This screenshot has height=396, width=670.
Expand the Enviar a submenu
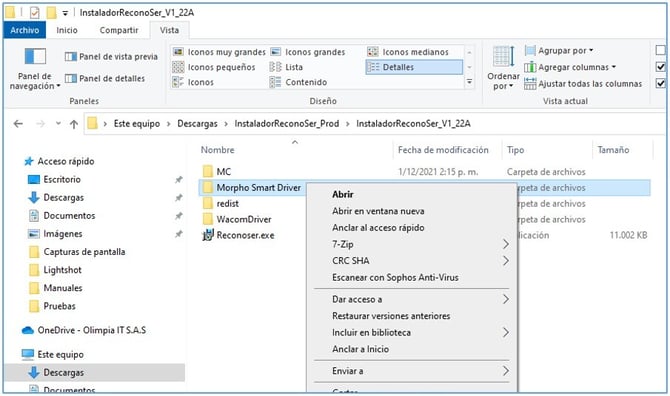pos(412,371)
